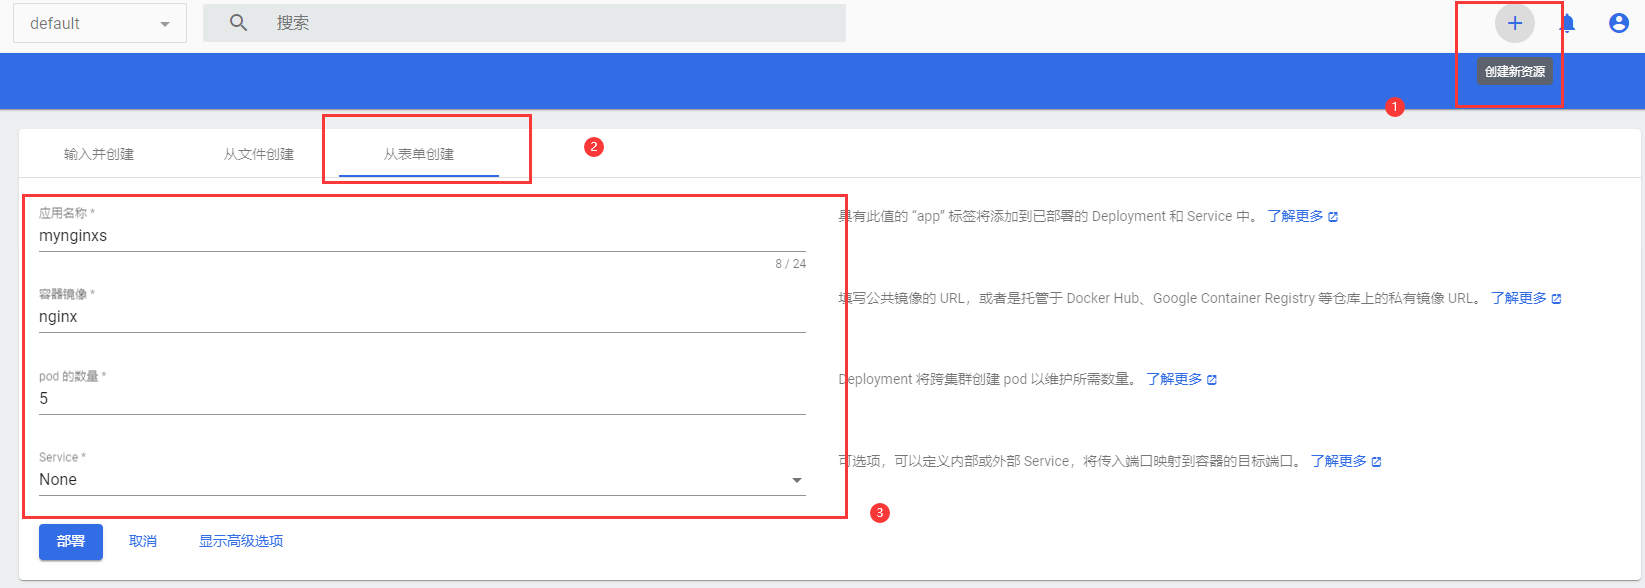Screen dimensions: 1645x588
Task: Switch to the 从文件创建 tab
Action: click(x=259, y=154)
